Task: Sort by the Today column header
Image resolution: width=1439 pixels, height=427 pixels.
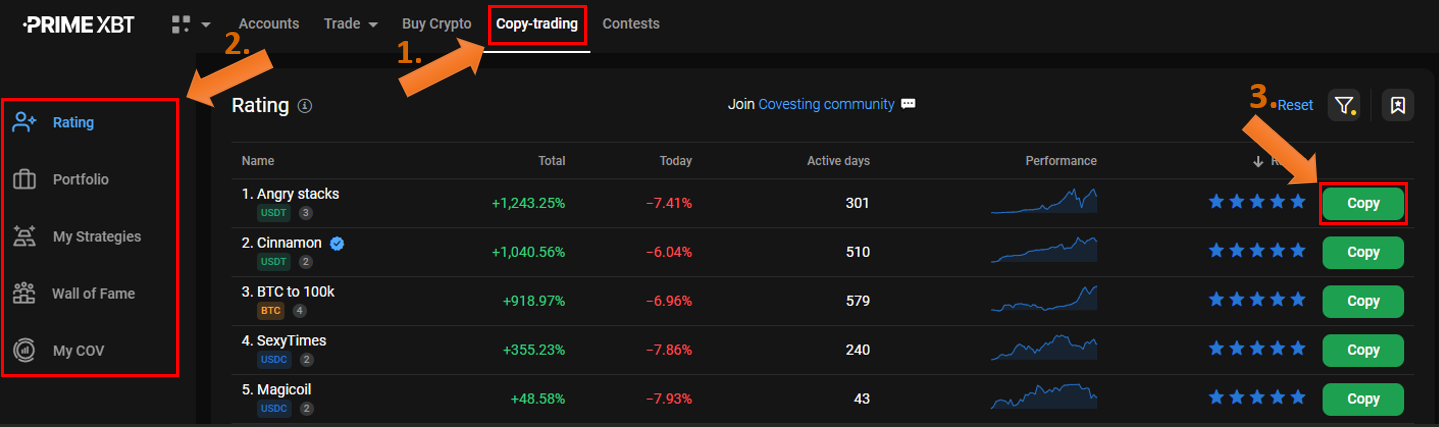Action: tap(676, 161)
